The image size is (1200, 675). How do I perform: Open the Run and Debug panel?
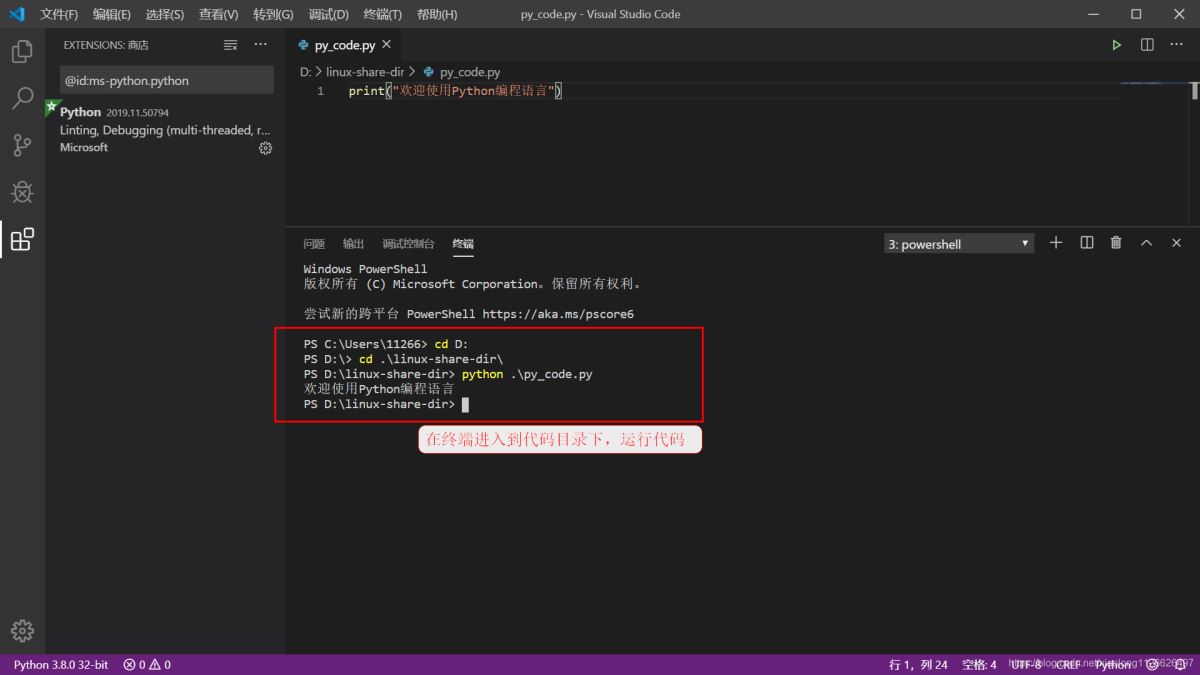[22, 192]
